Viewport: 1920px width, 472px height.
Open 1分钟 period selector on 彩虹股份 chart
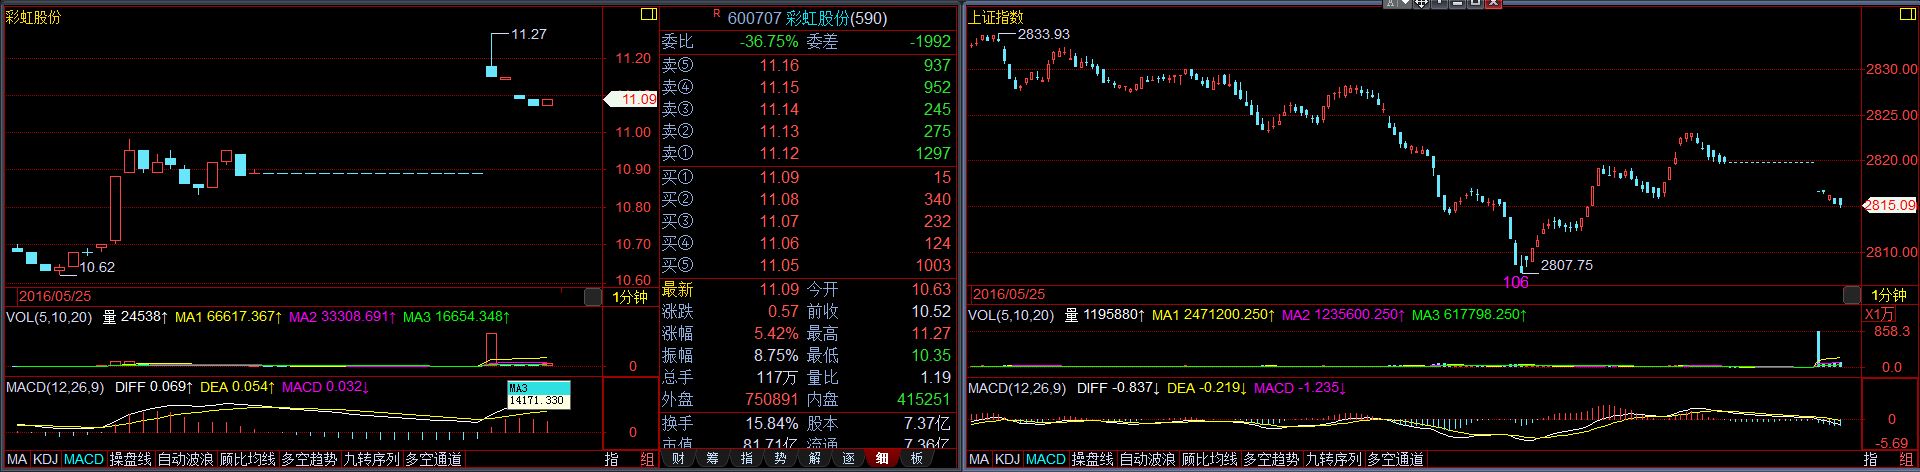click(630, 296)
